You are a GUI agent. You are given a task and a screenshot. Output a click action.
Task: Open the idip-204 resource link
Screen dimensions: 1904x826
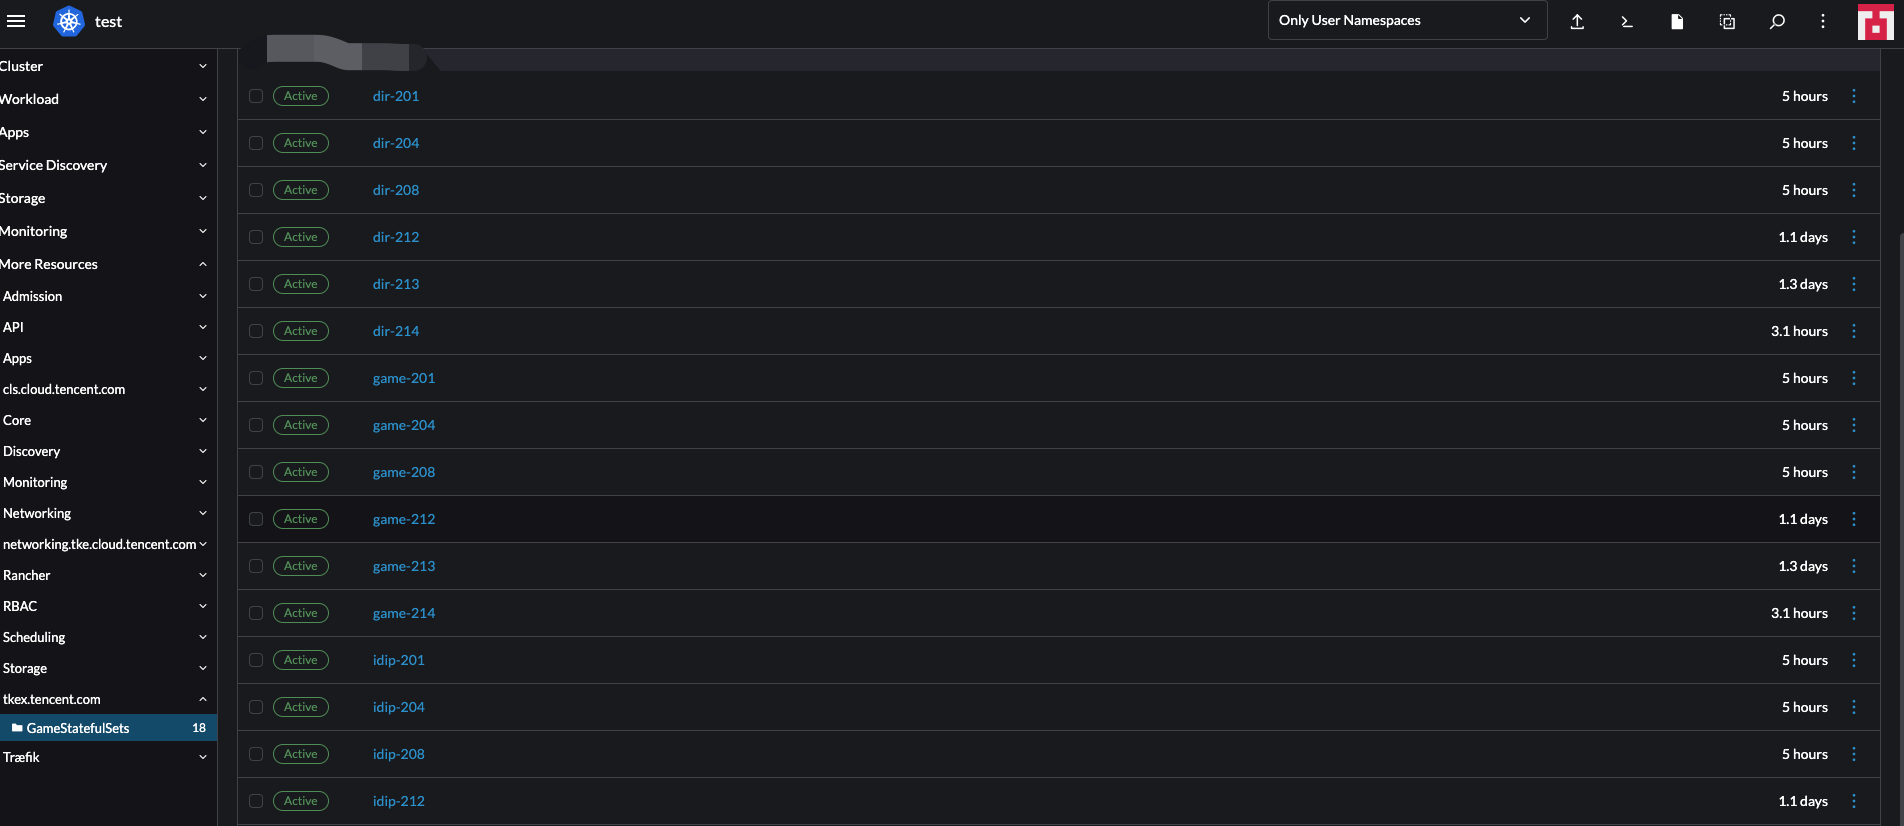pos(399,707)
